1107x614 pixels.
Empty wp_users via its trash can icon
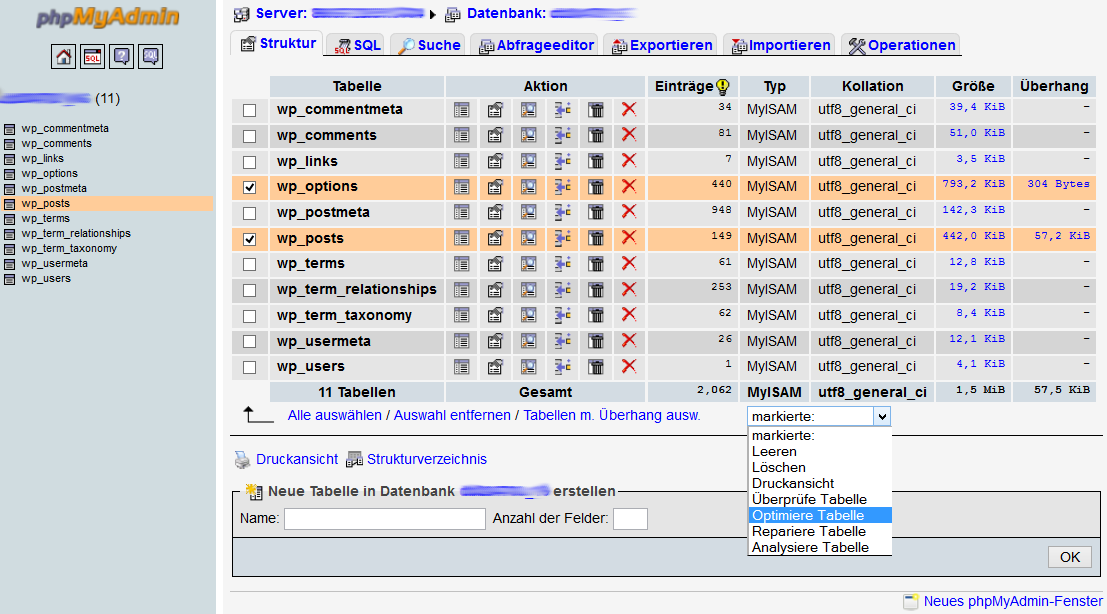[596, 367]
